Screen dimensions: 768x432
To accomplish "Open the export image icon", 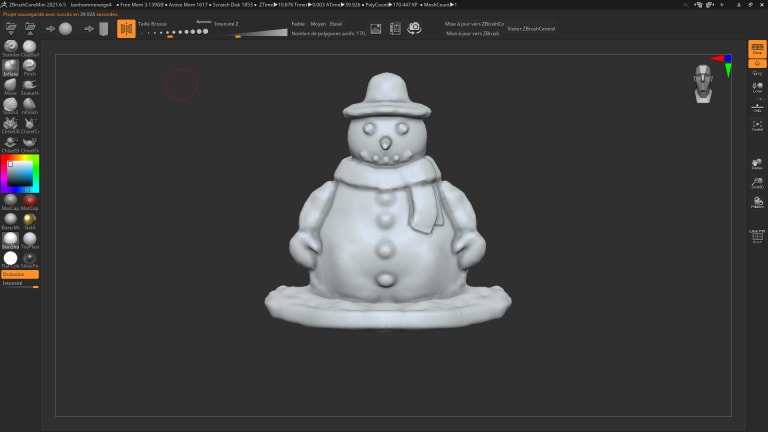I will click(x=376, y=29).
